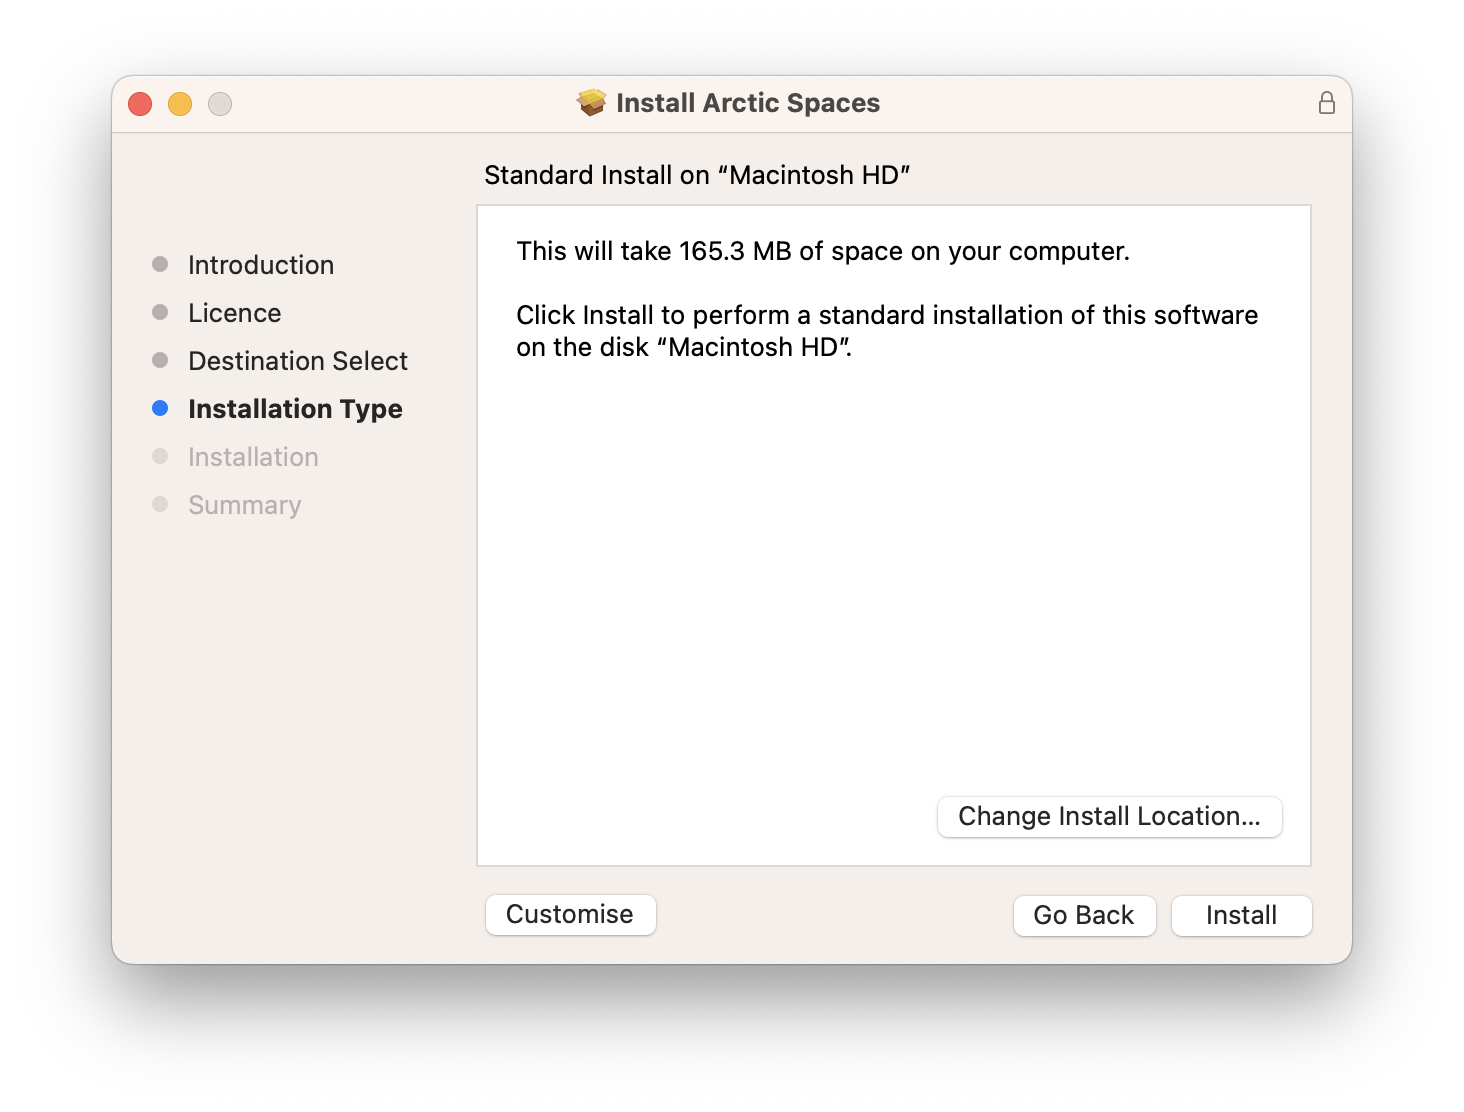The height and width of the screenshot is (1112, 1464).
Task: Select the Destination Select step label
Action: click(x=298, y=361)
